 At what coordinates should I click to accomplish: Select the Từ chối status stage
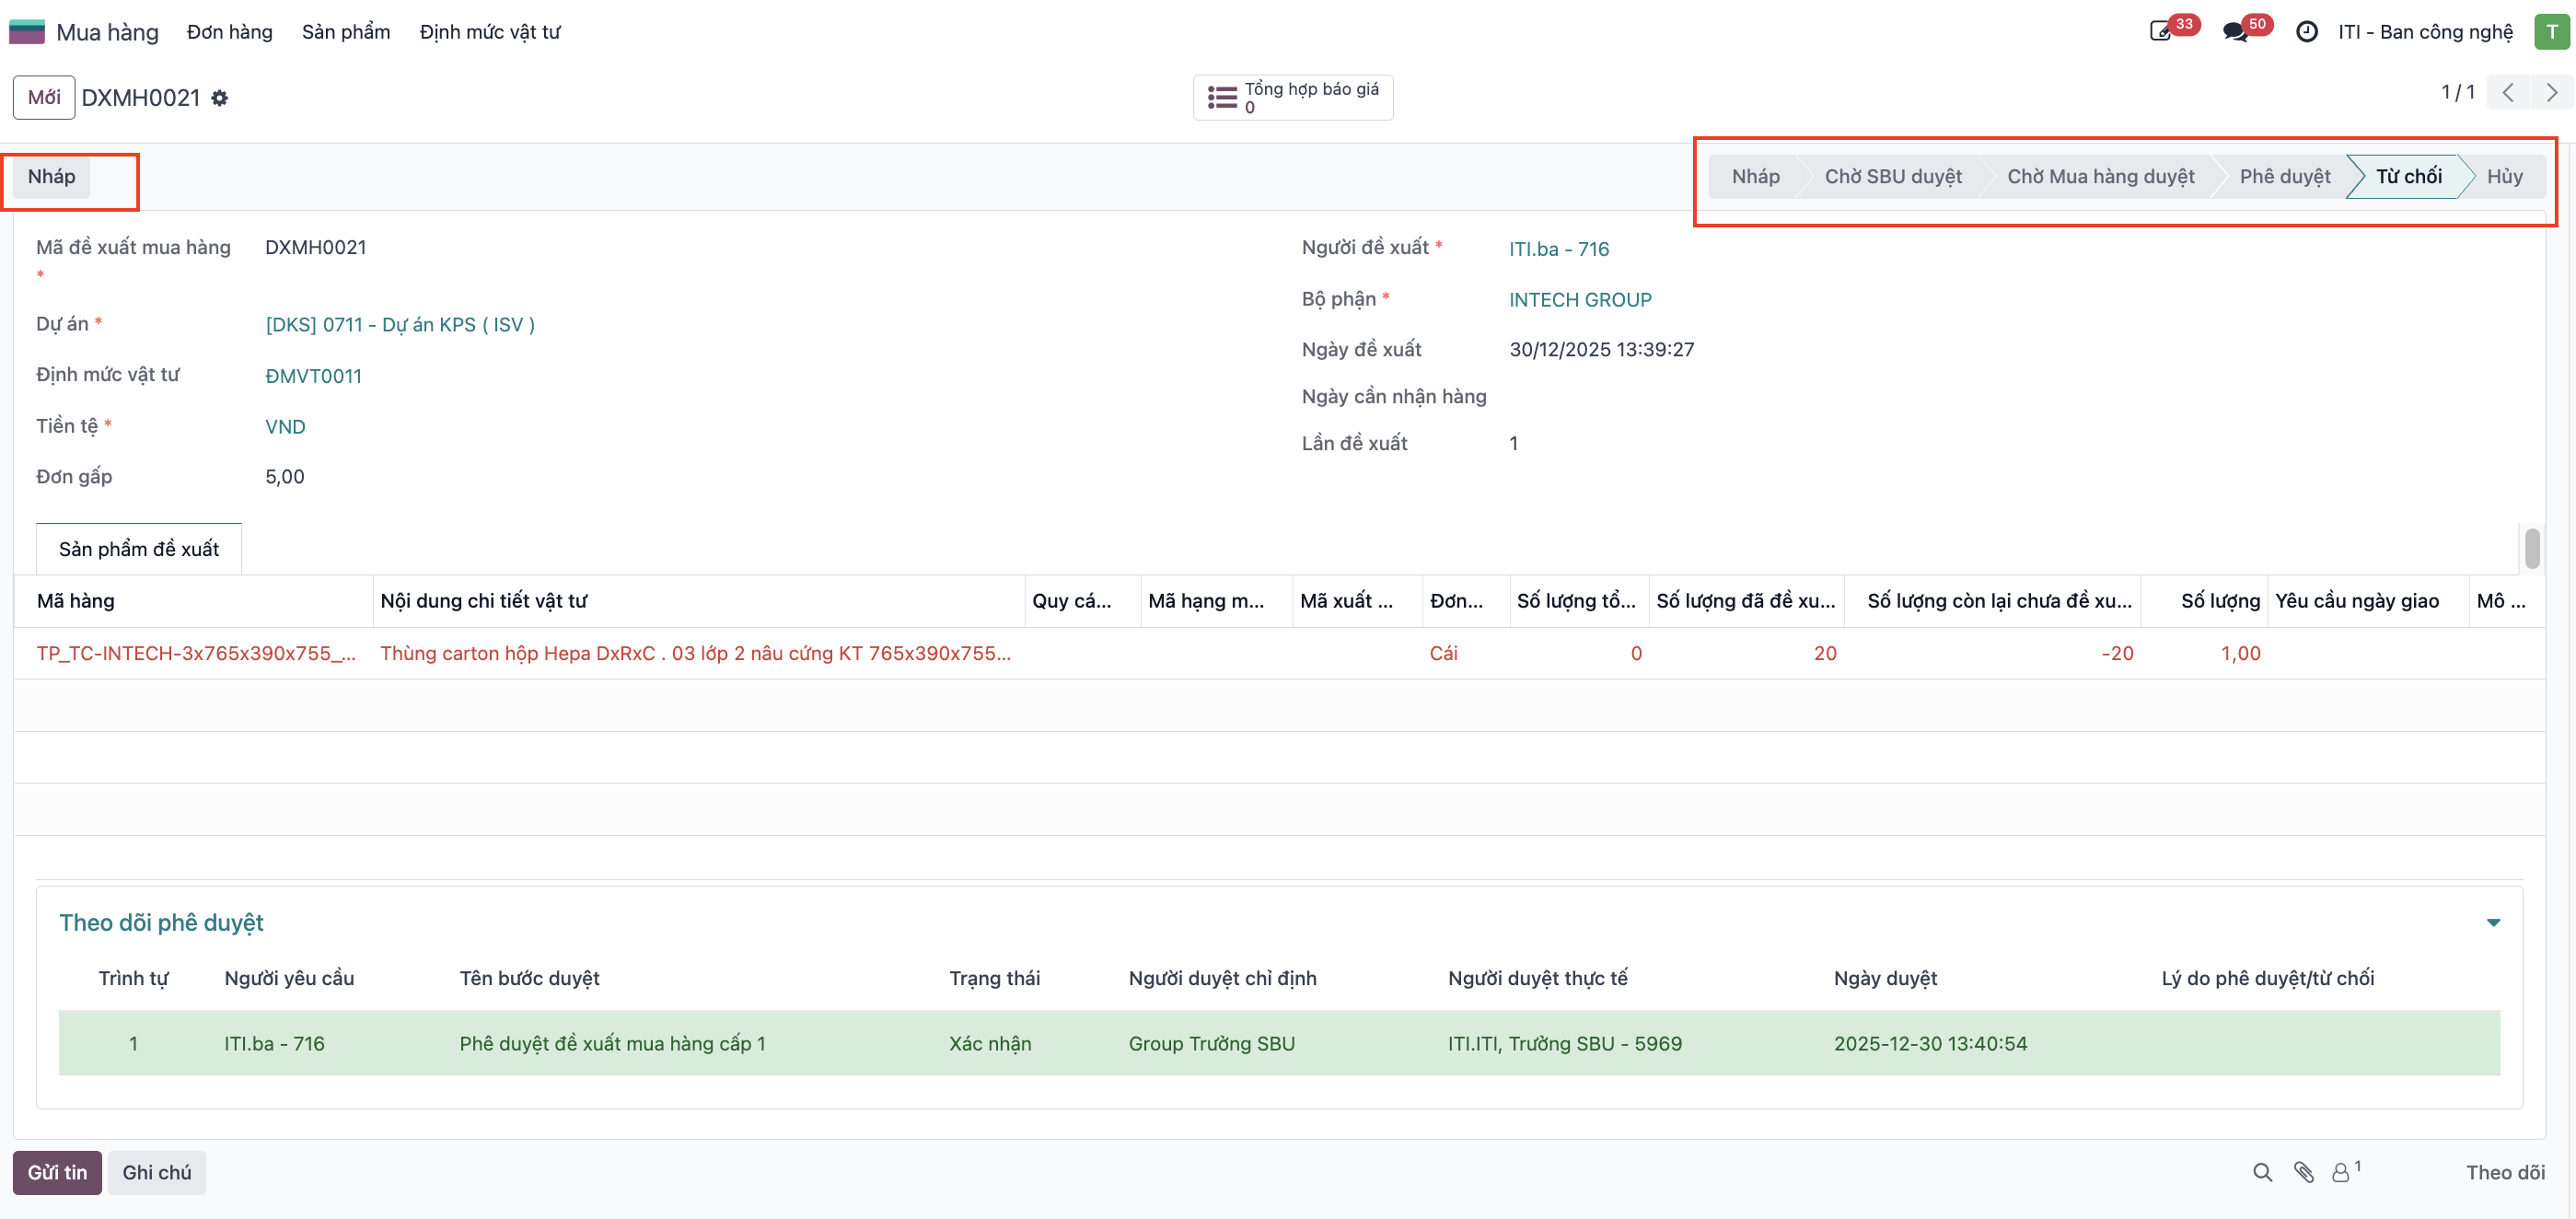[x=2408, y=177]
